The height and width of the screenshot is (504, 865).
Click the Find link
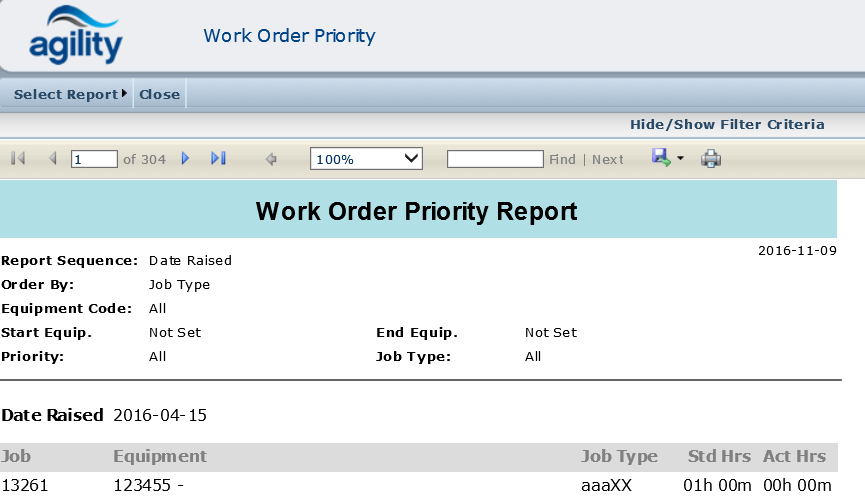(562, 160)
